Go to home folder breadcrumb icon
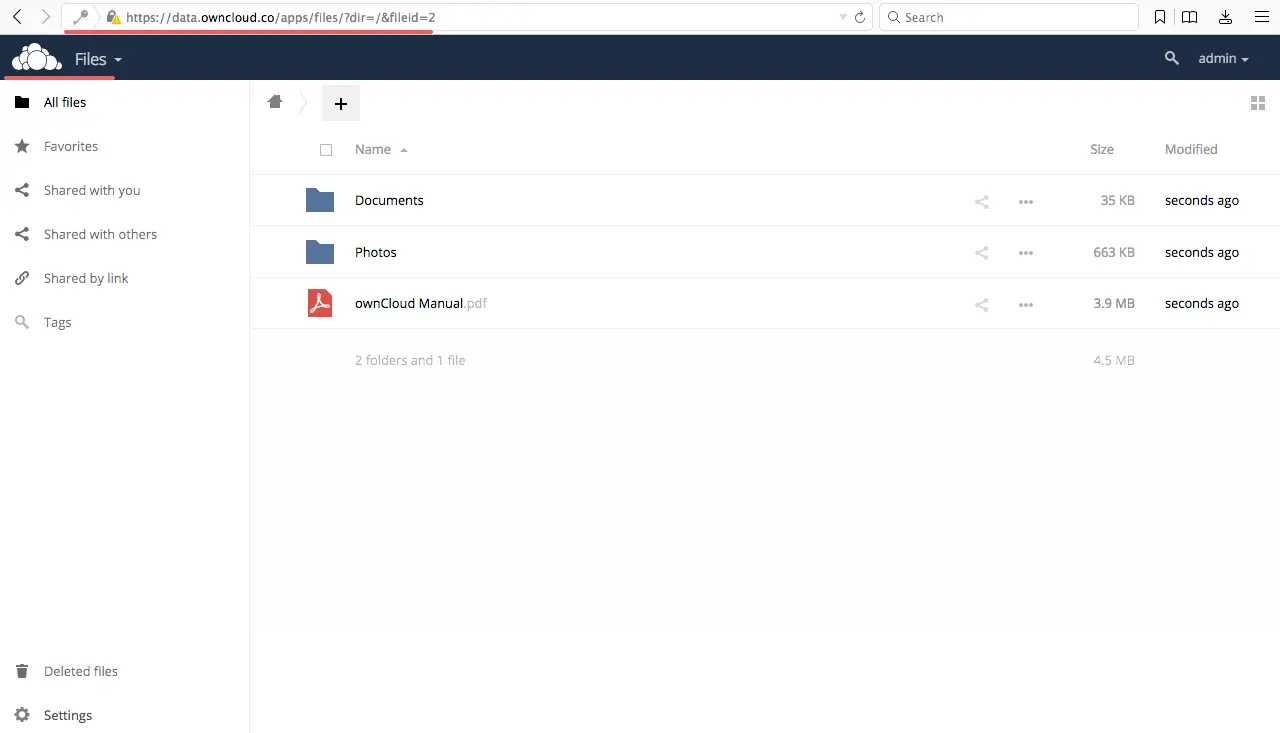1280x733 pixels. click(275, 102)
